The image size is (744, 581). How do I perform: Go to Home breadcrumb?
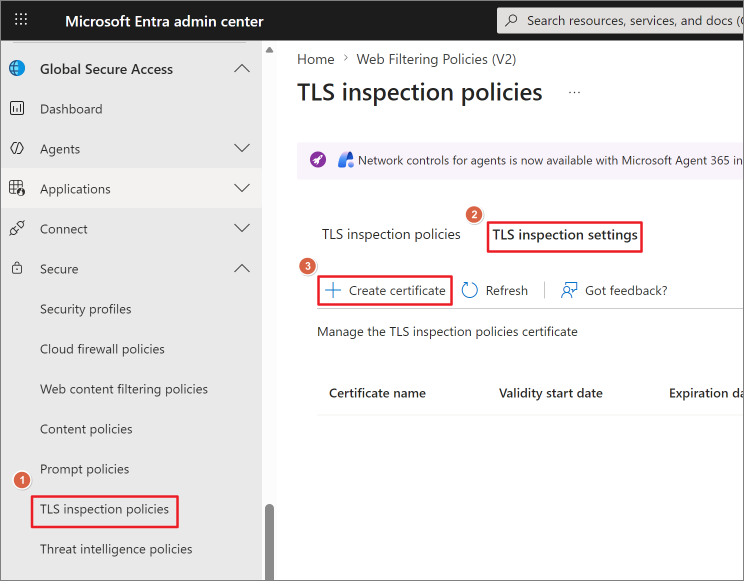point(316,59)
